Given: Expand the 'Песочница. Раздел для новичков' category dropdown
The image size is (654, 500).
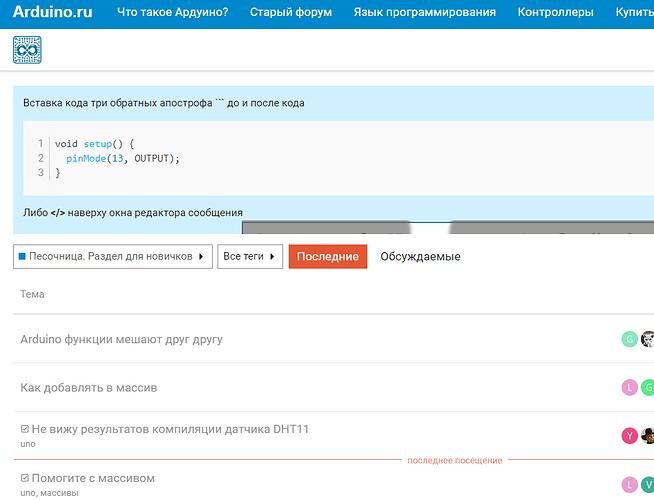Looking at the screenshot, I should (x=113, y=256).
